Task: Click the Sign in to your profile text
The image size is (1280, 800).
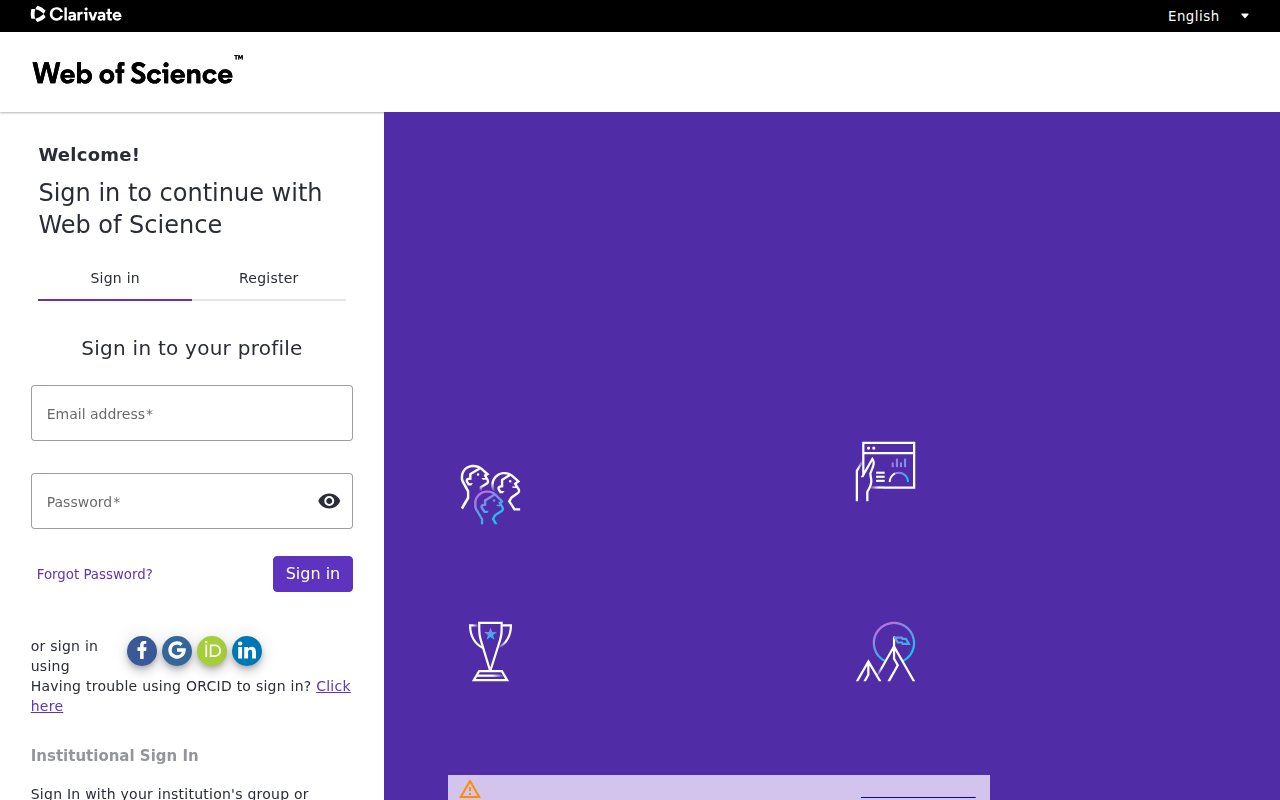Action: pos(192,348)
